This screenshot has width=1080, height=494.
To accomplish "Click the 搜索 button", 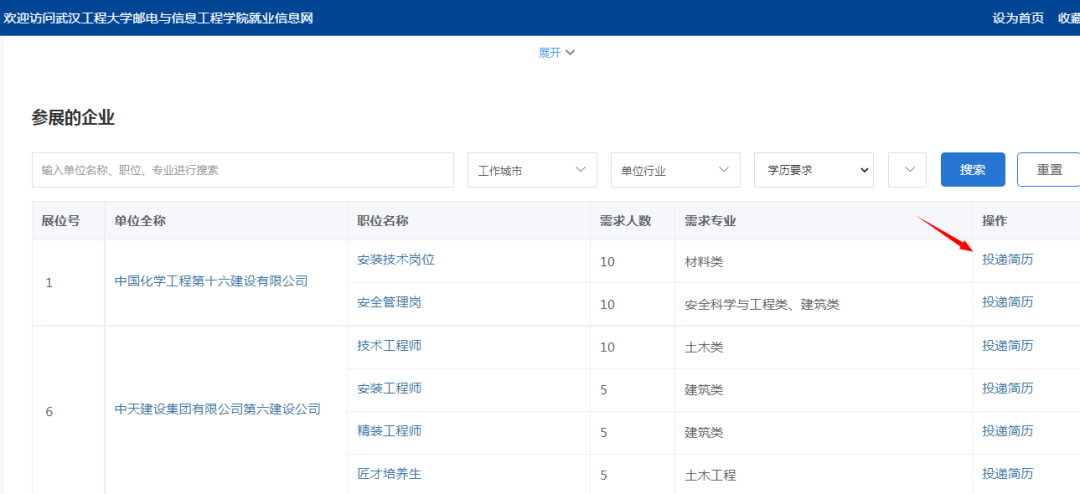I will click(x=973, y=169).
